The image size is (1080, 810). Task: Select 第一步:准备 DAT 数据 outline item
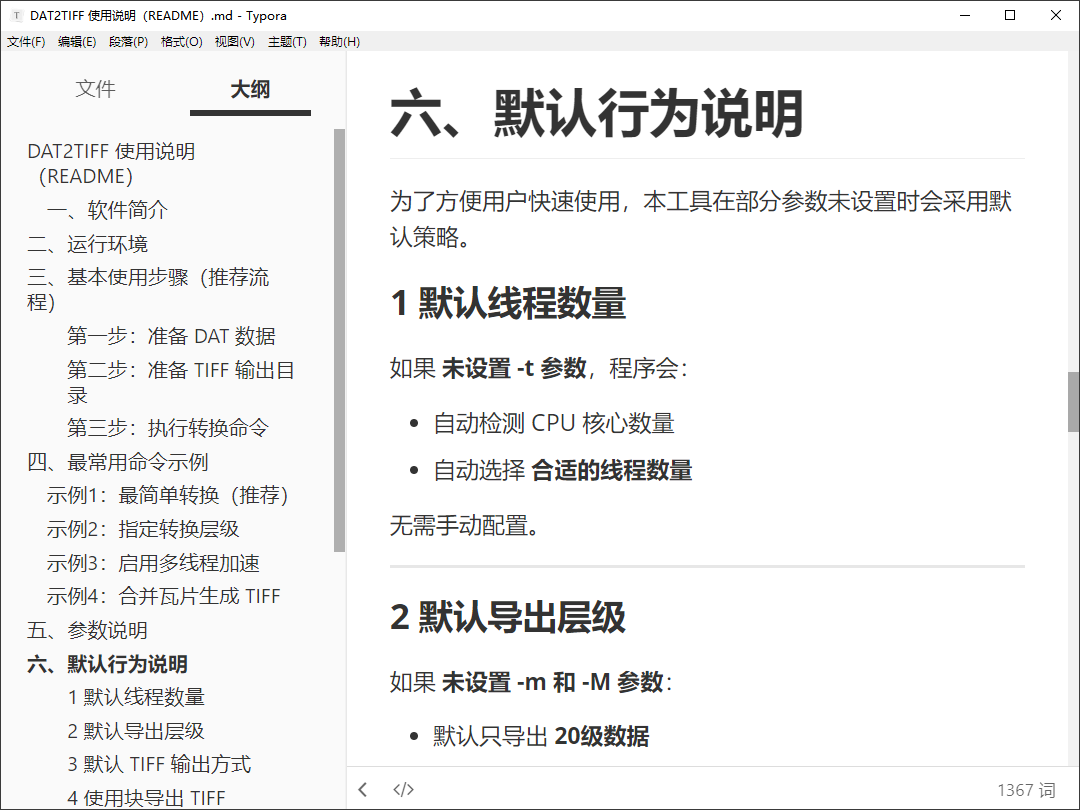(172, 336)
